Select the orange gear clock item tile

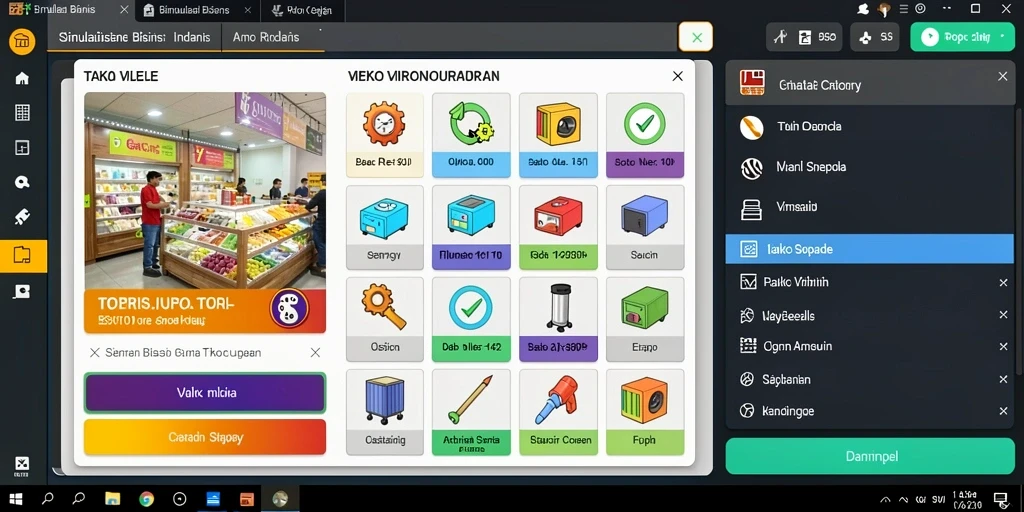tap(385, 135)
